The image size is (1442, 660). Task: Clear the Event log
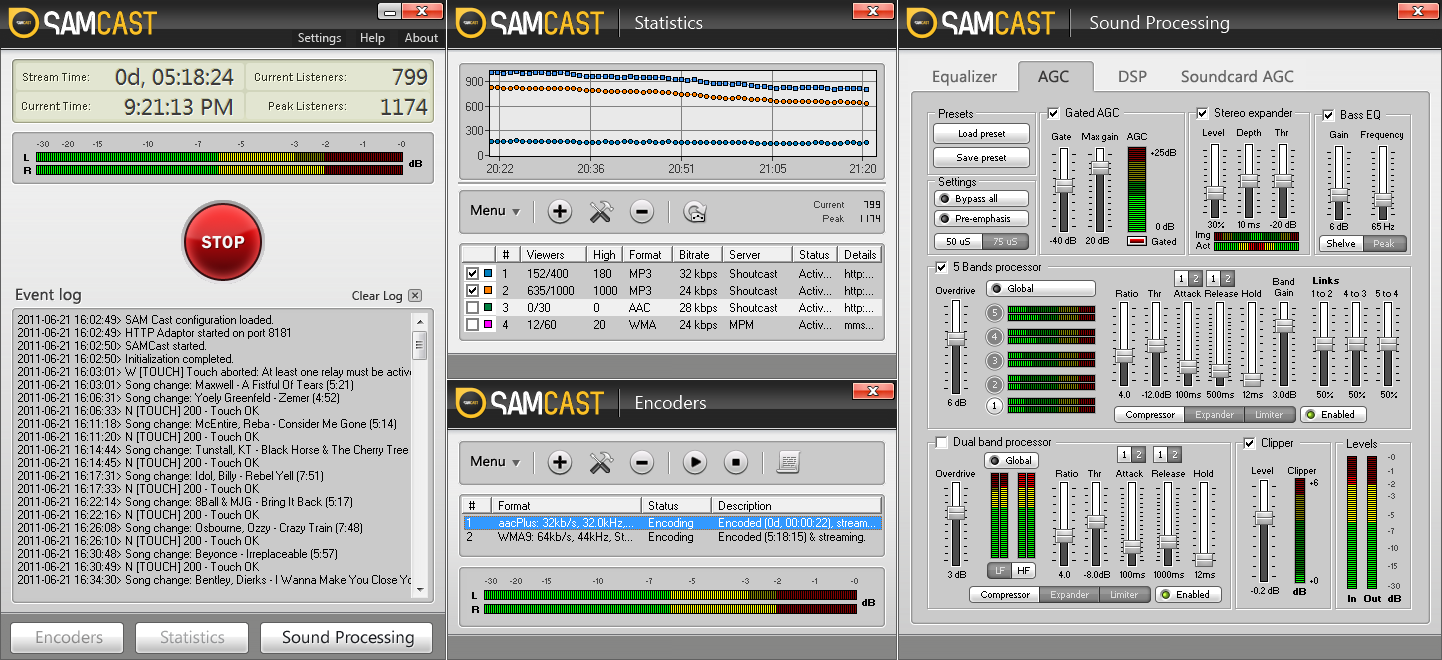click(x=376, y=295)
